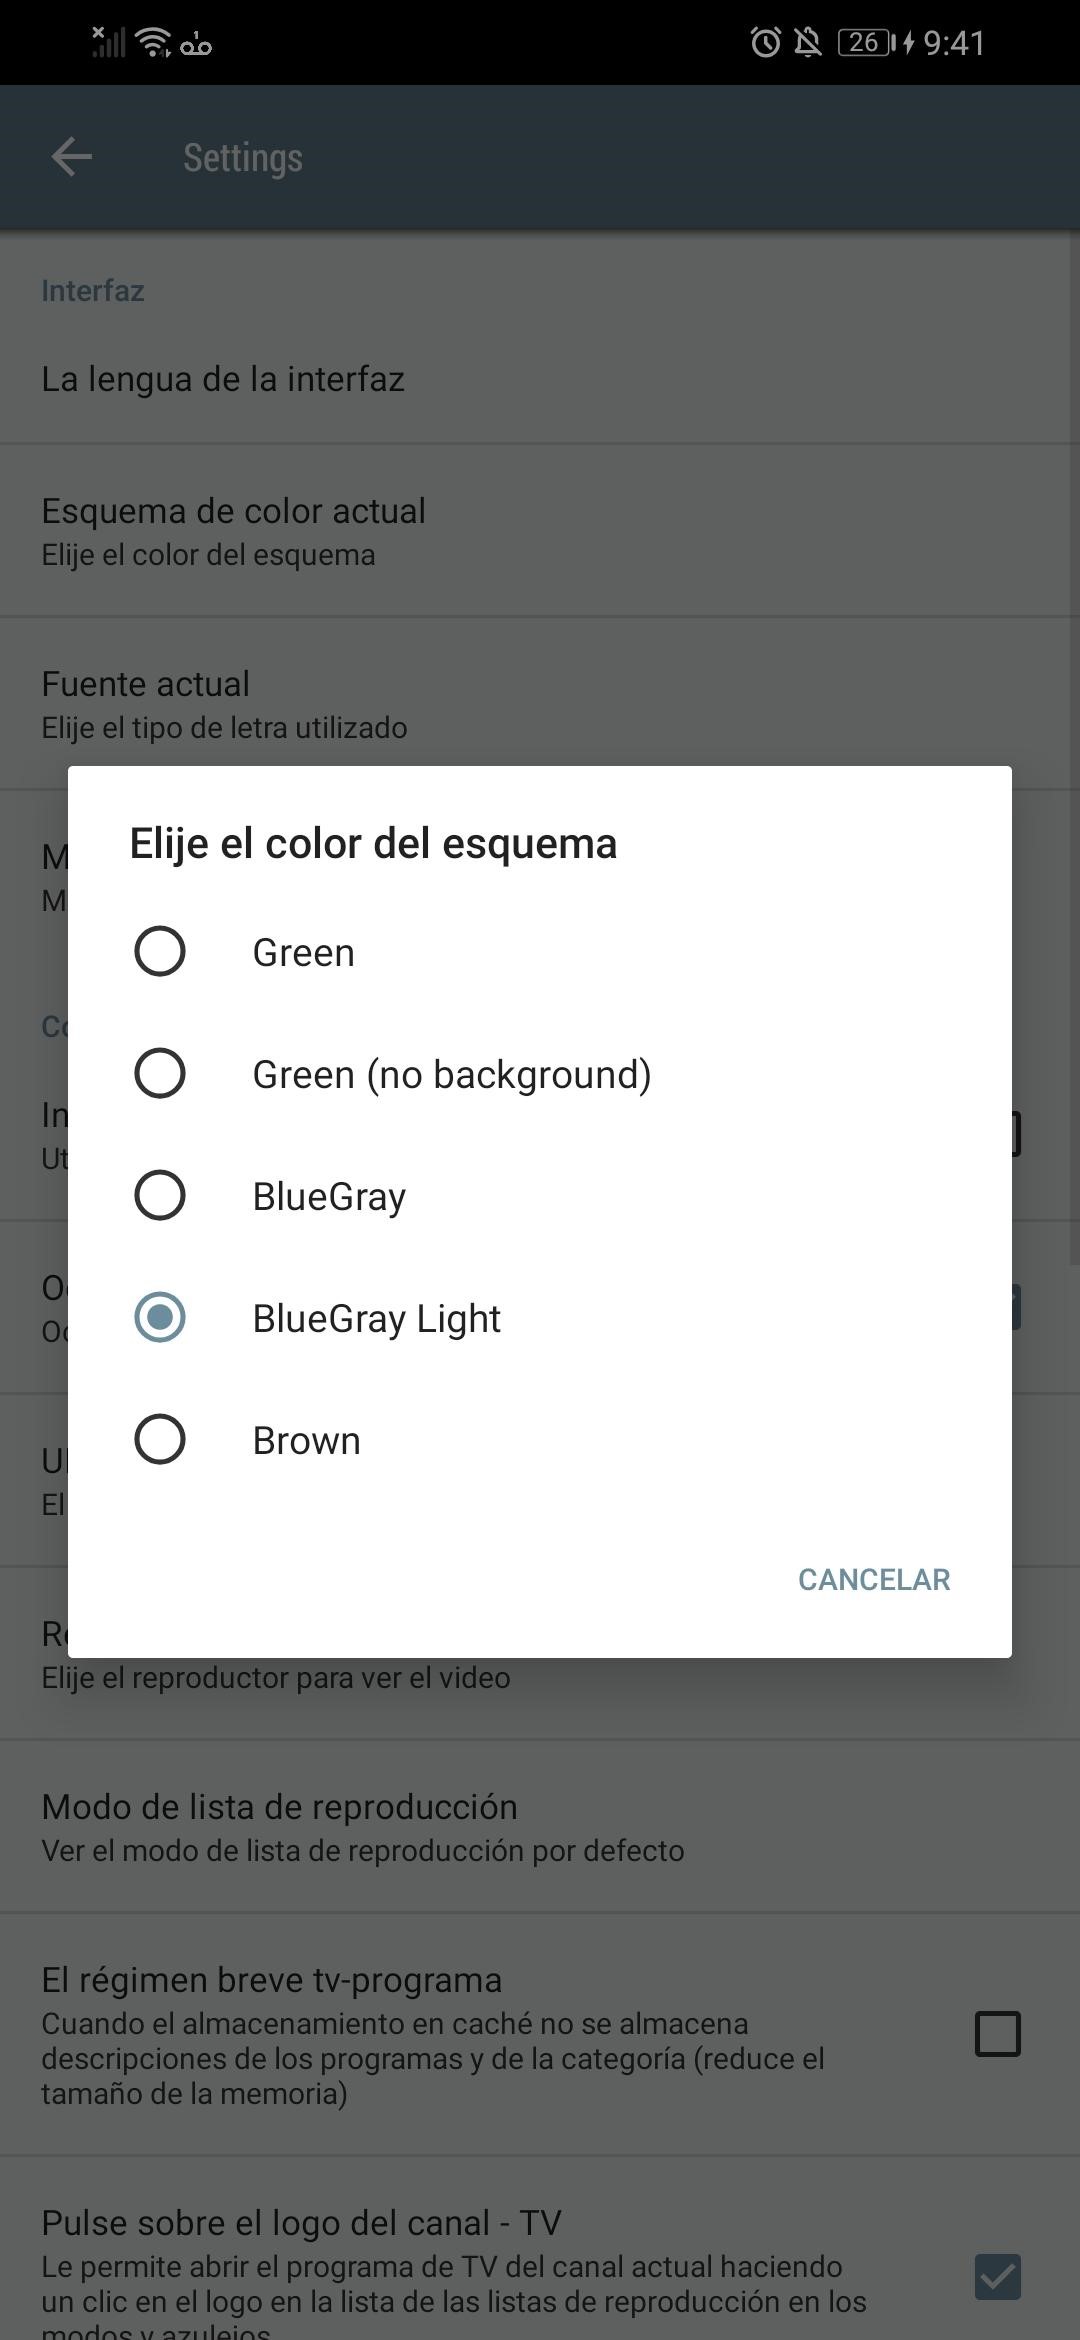Tap the cellular signal icon
The height and width of the screenshot is (2340, 1080).
tap(108, 42)
